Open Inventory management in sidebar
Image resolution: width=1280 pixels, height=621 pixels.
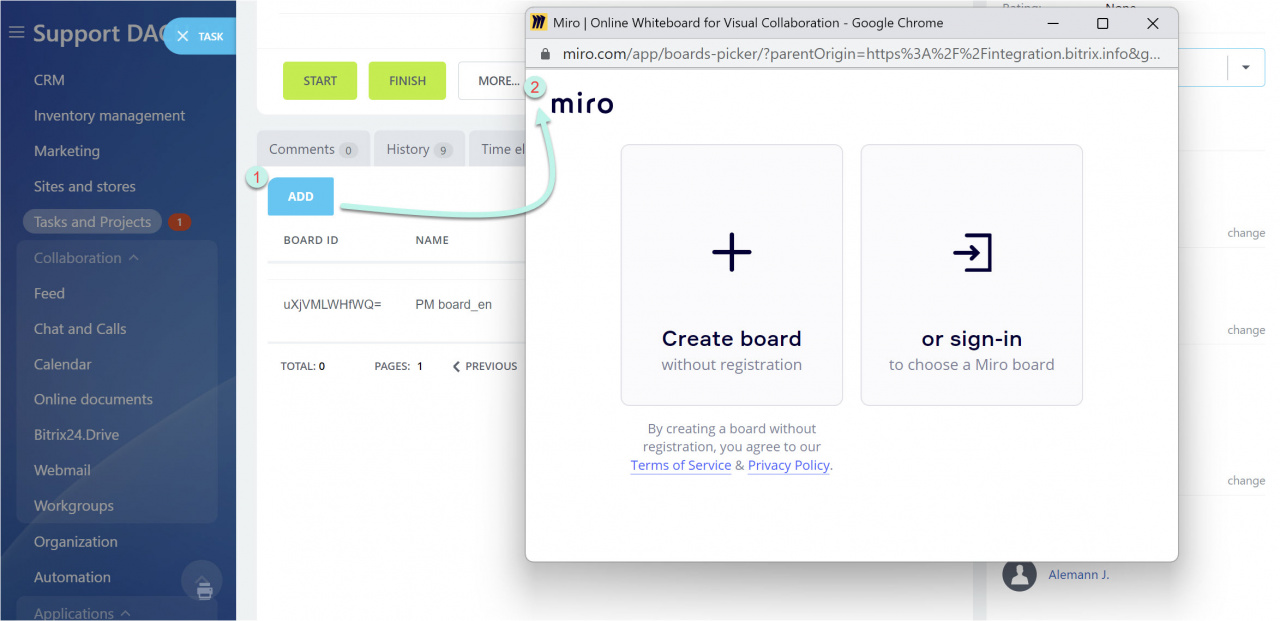(110, 116)
